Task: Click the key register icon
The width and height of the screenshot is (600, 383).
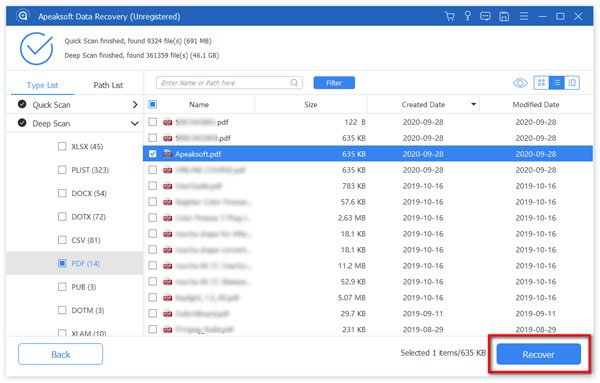Action: click(x=467, y=16)
